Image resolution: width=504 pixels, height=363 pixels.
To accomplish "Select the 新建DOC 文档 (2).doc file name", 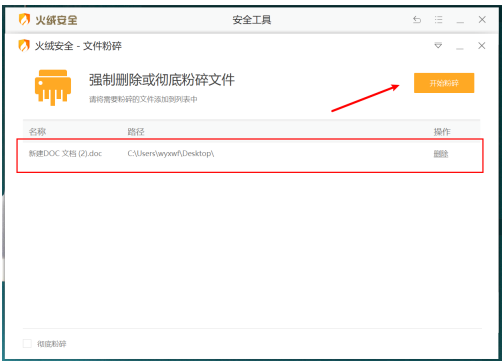I will [65, 153].
